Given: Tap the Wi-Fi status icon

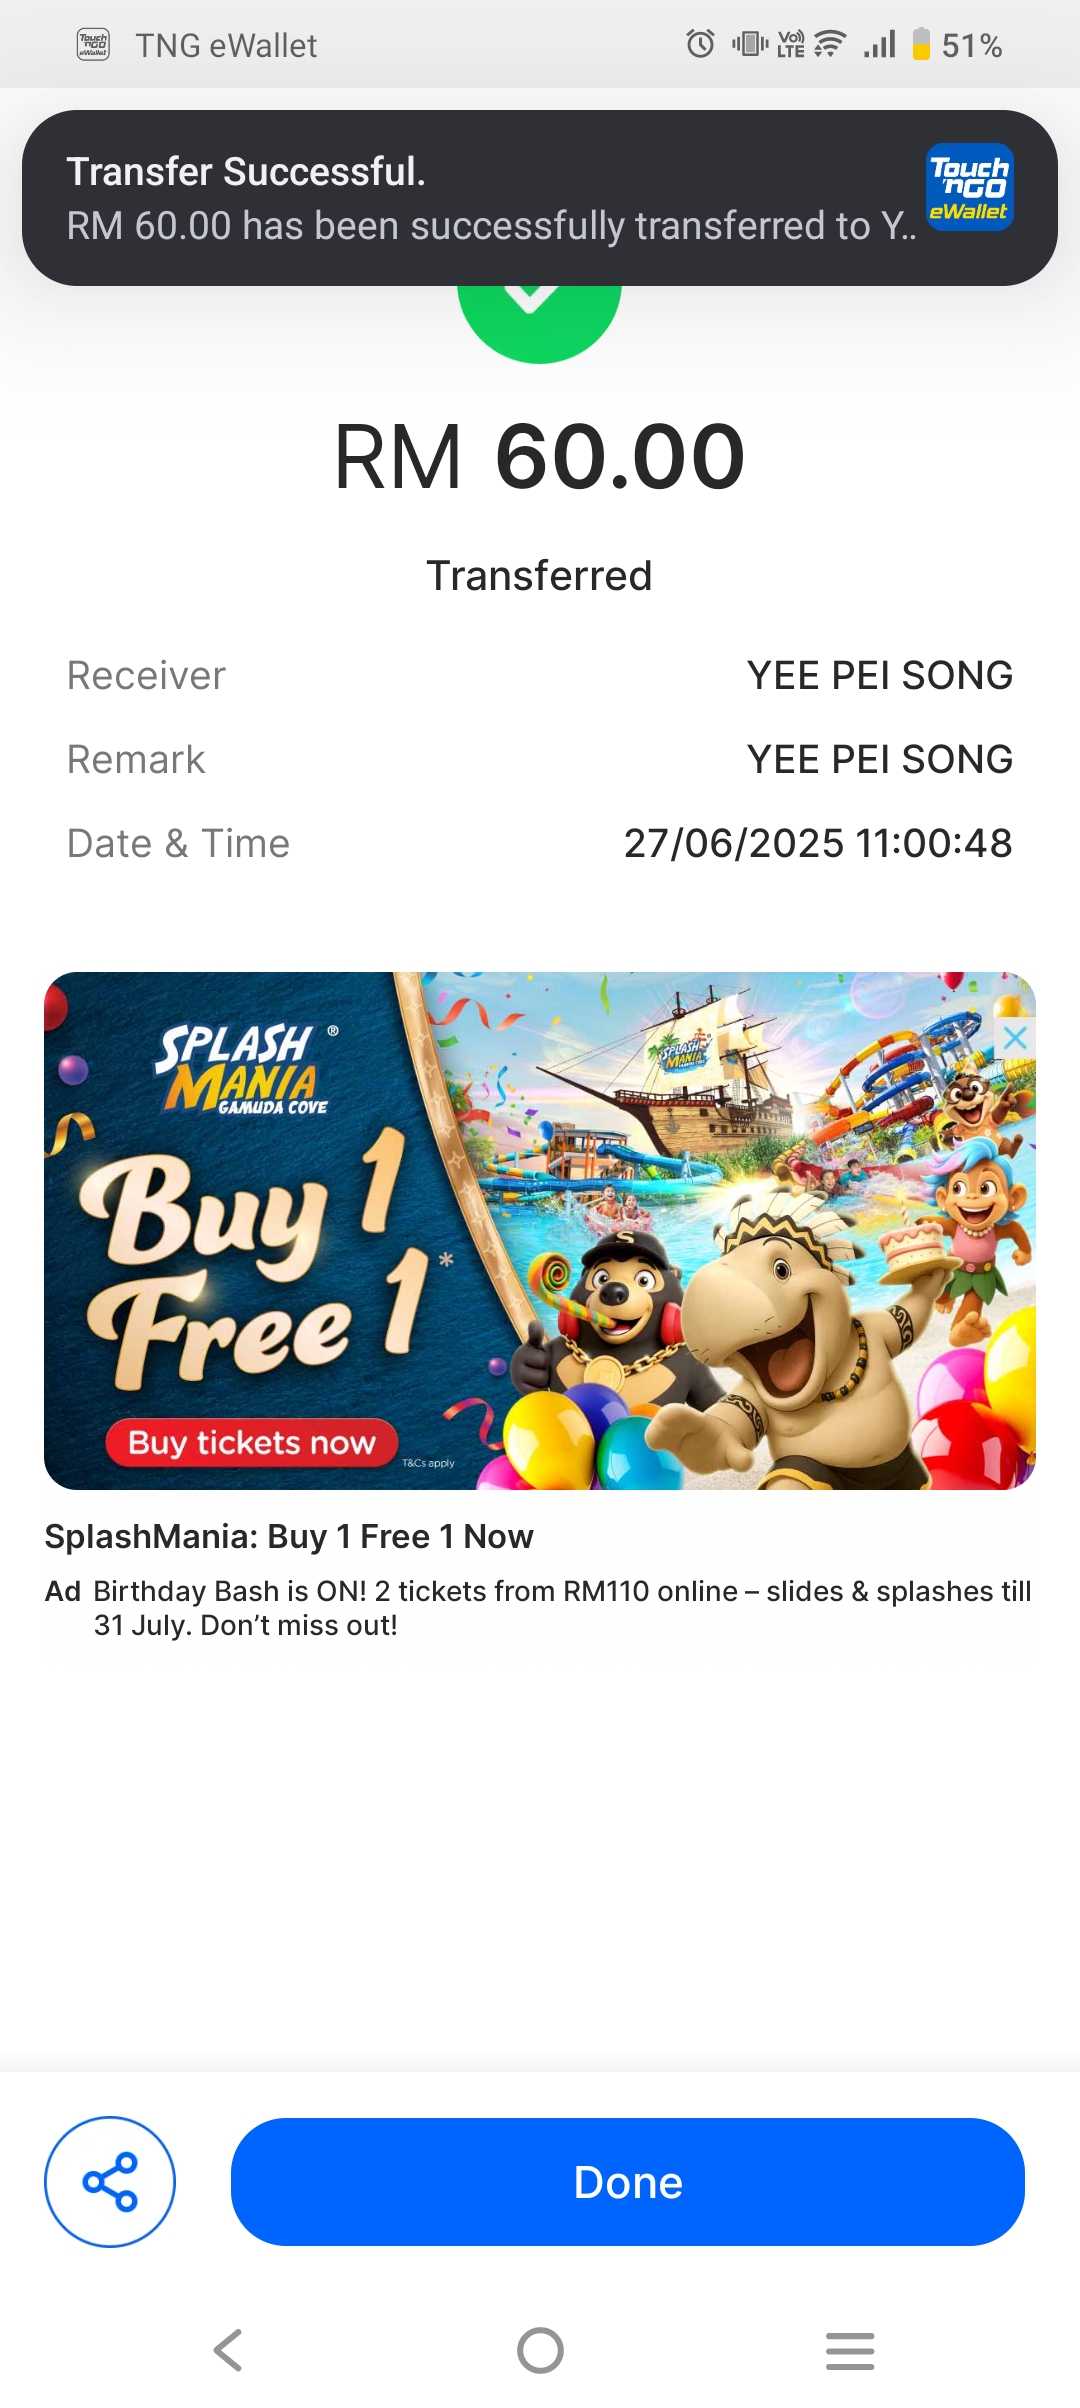Looking at the screenshot, I should (x=830, y=44).
